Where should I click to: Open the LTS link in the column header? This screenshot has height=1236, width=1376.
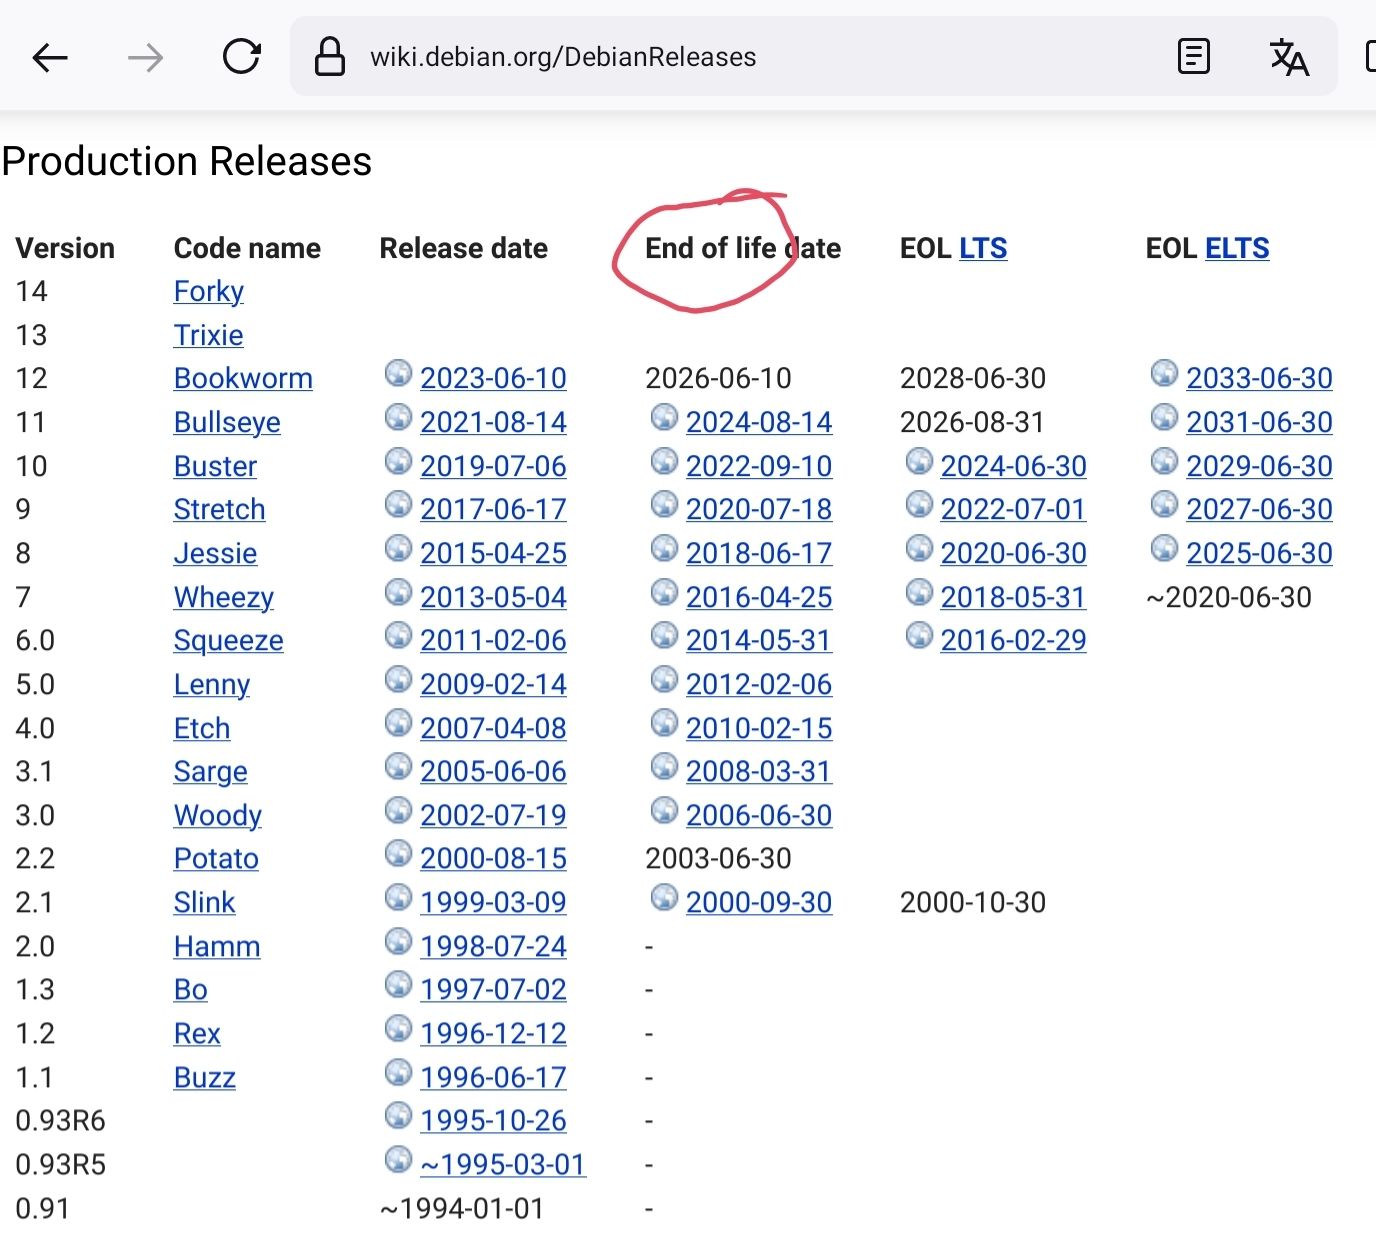click(983, 248)
